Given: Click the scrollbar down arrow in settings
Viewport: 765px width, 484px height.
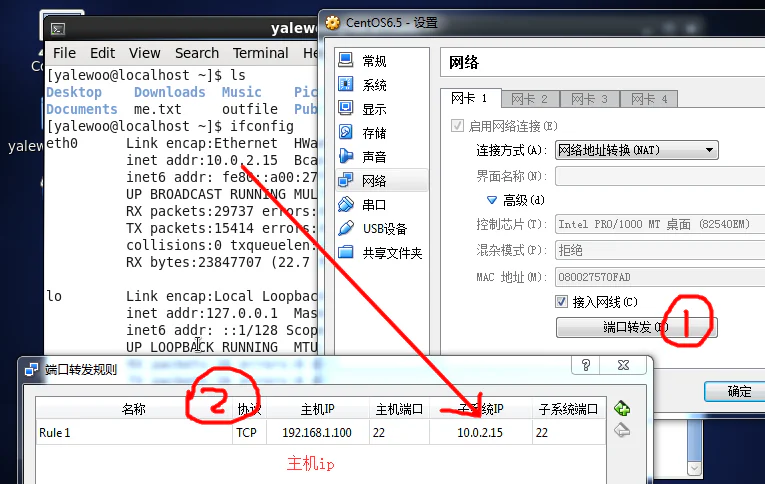Looking at the screenshot, I should pos(694,469).
